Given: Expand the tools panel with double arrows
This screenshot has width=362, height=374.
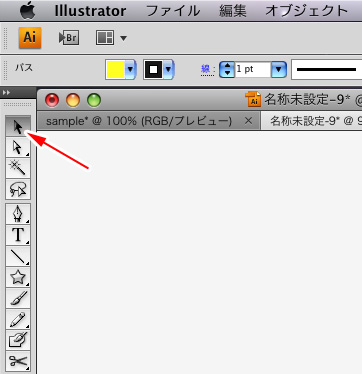Looking at the screenshot, I should pos(7,93).
